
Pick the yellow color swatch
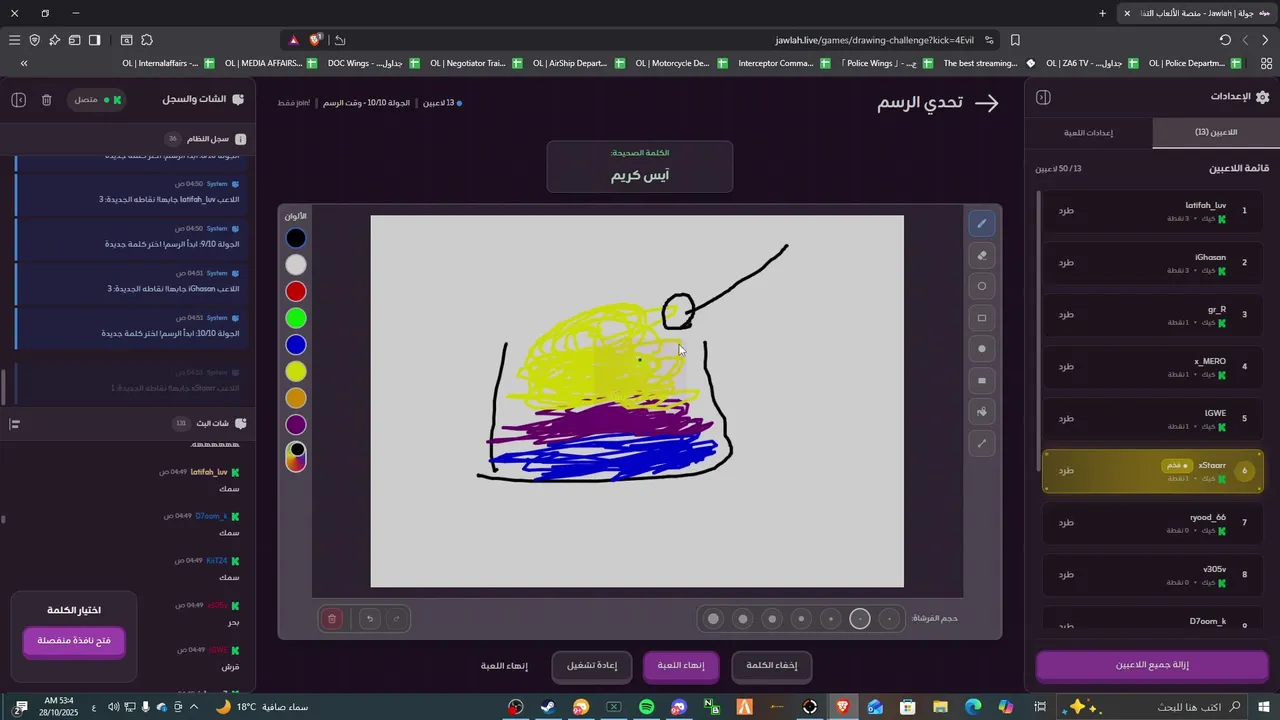click(x=296, y=371)
